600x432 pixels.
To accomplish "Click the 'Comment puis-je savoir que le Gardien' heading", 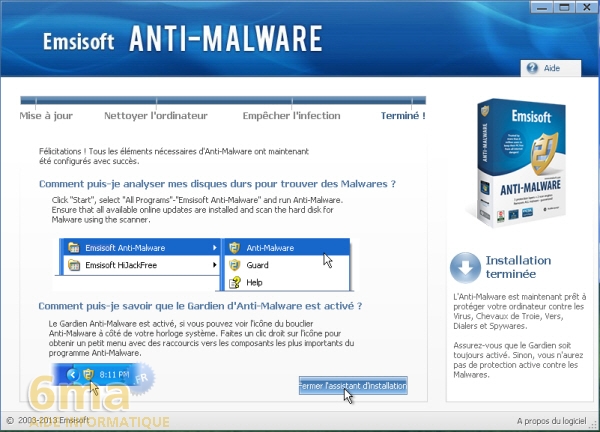I will tap(200, 306).
